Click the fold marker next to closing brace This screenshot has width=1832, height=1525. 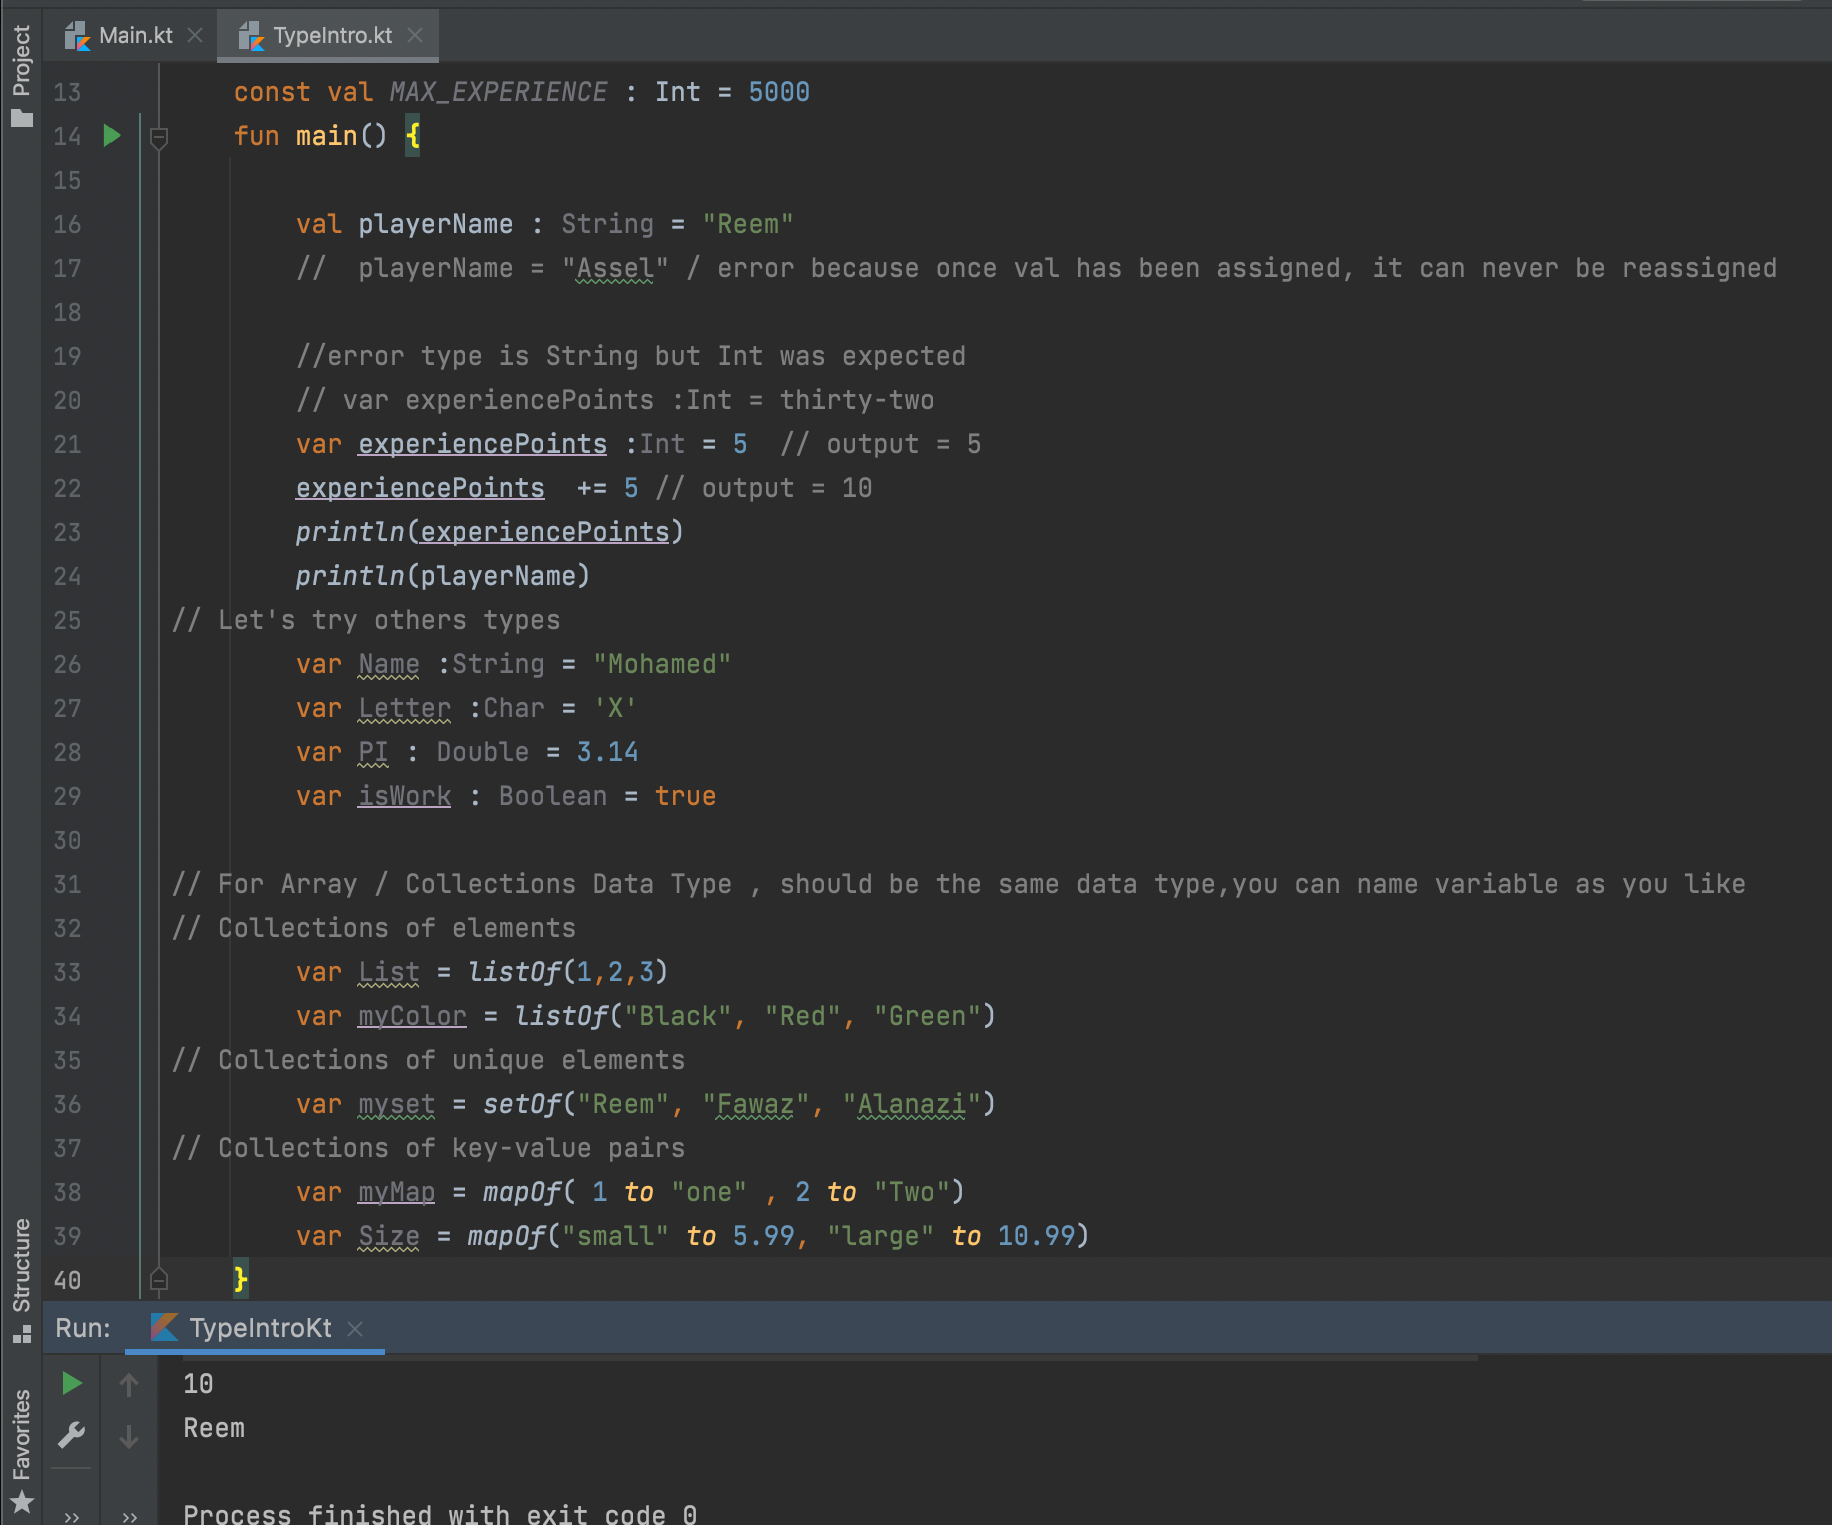click(x=158, y=1280)
